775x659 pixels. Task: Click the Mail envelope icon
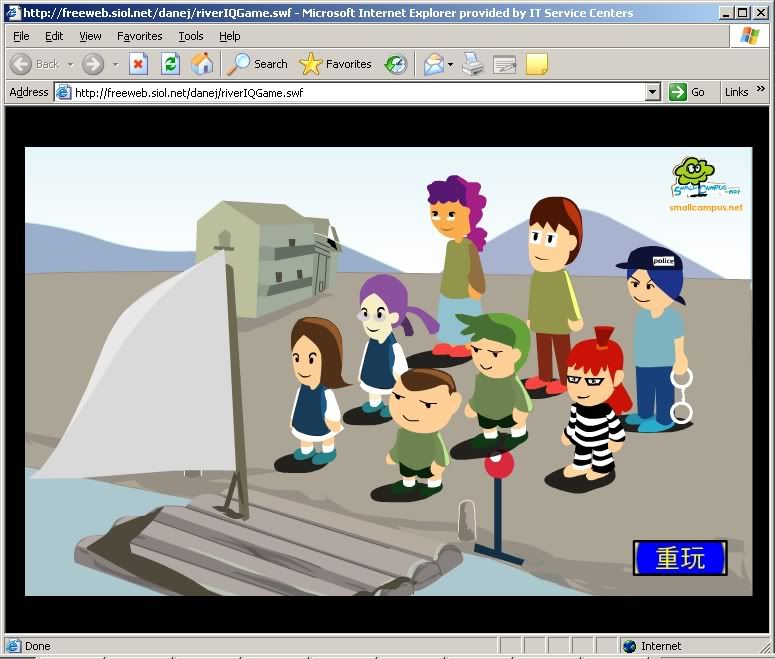pos(432,64)
